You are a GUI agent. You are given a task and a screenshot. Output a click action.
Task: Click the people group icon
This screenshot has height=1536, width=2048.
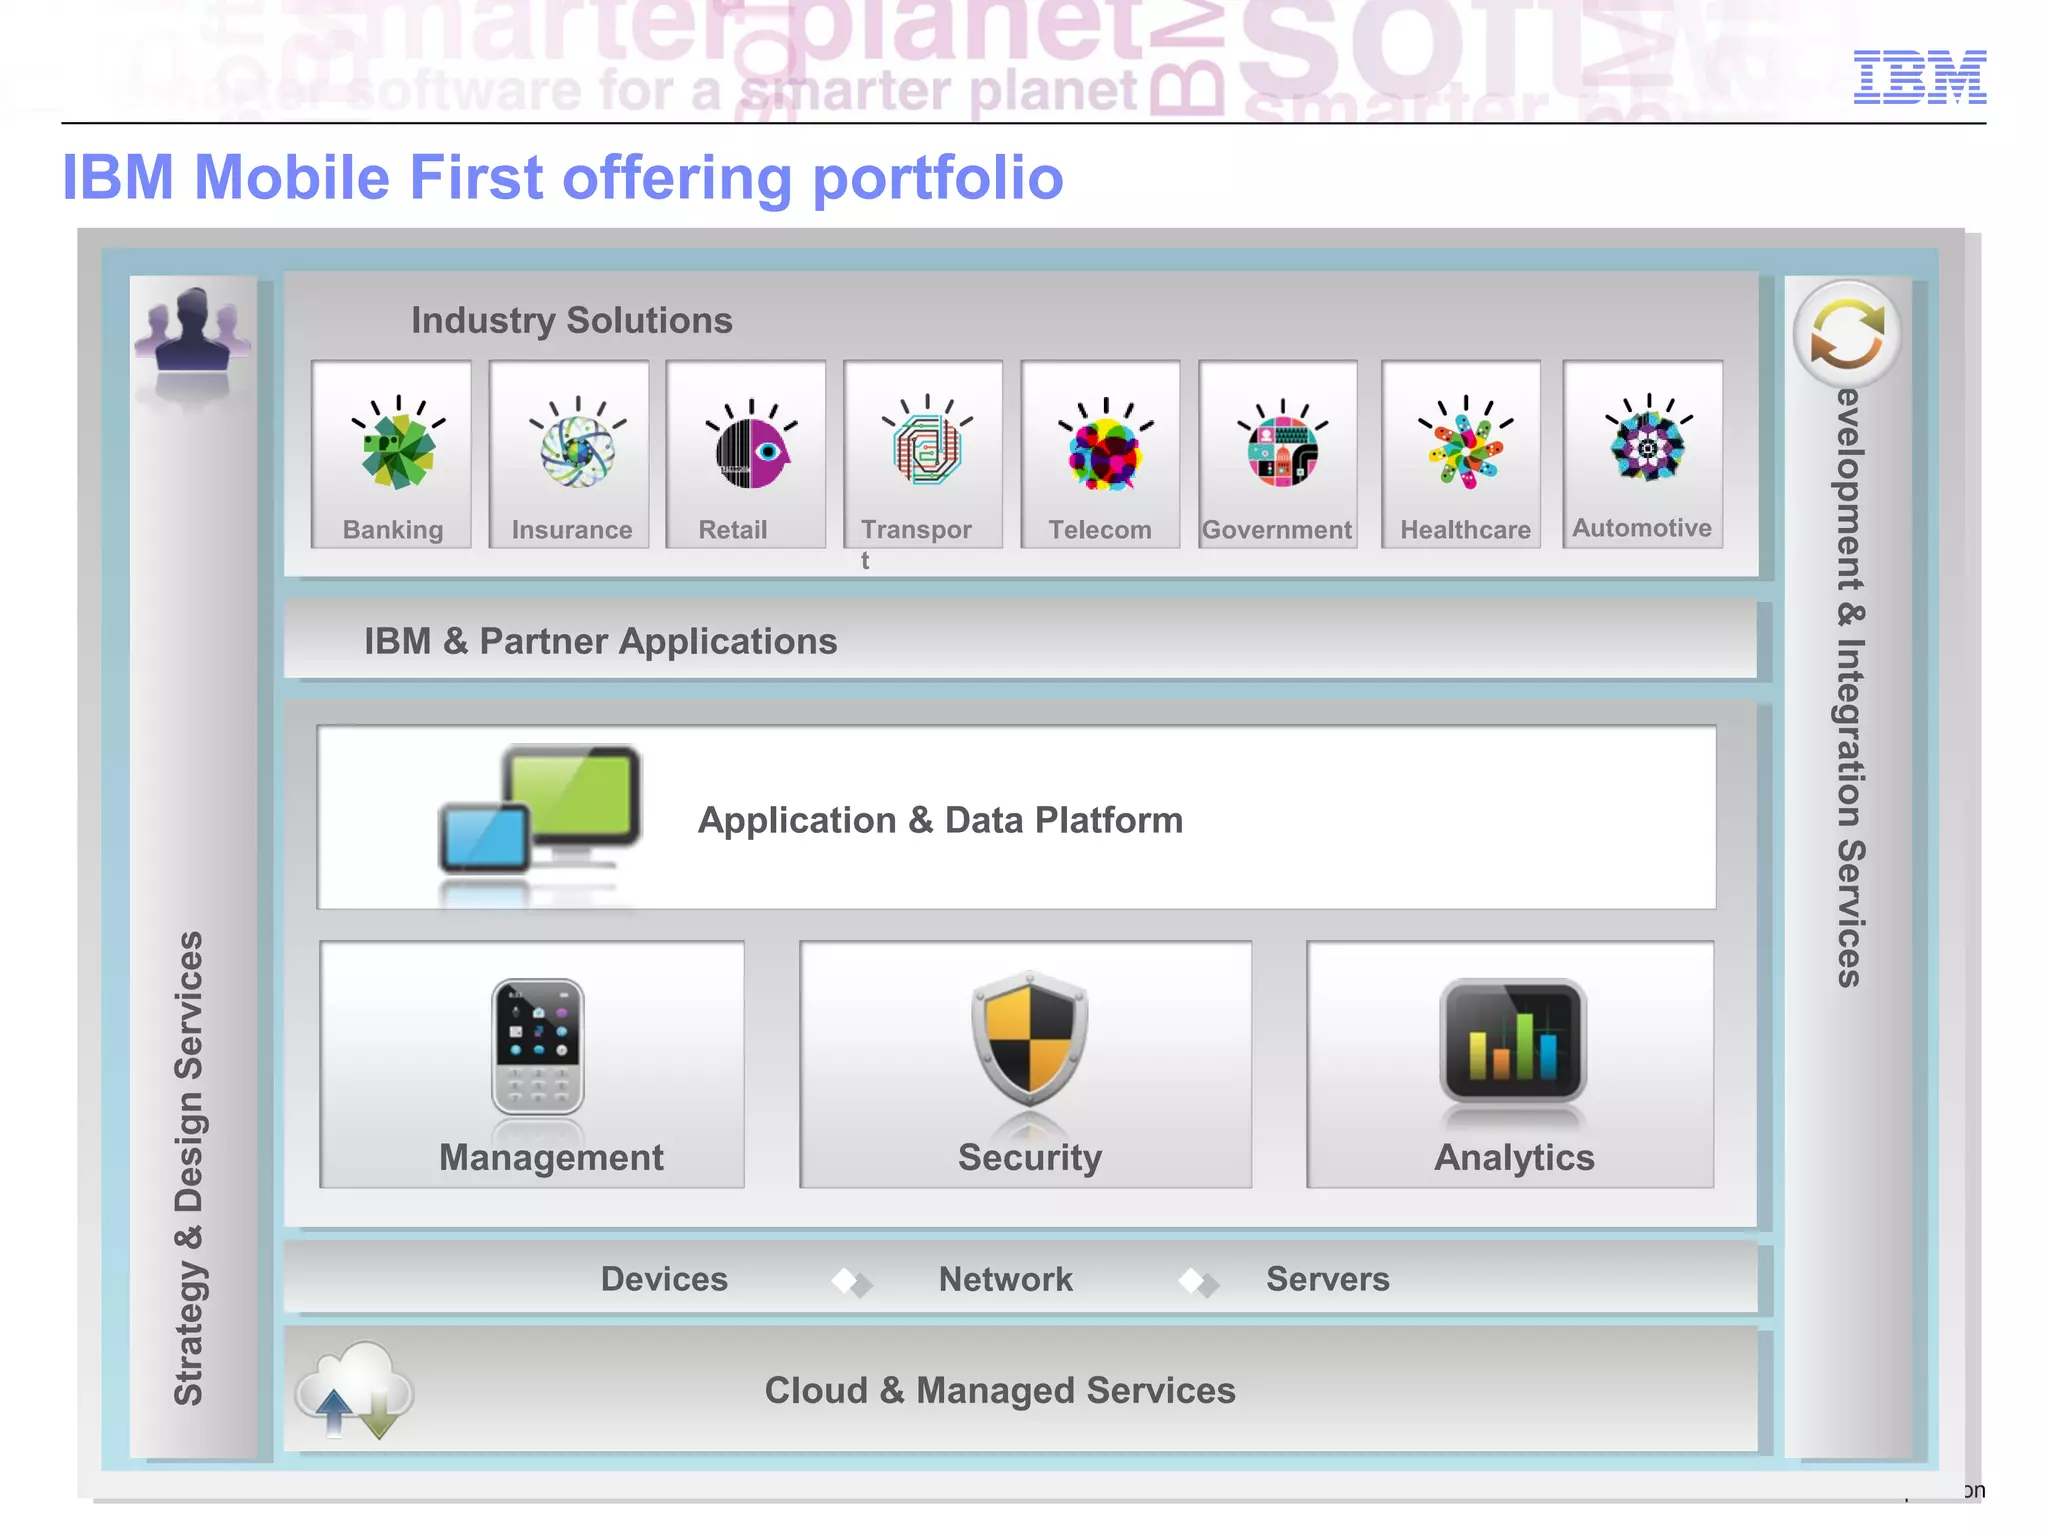(192, 330)
